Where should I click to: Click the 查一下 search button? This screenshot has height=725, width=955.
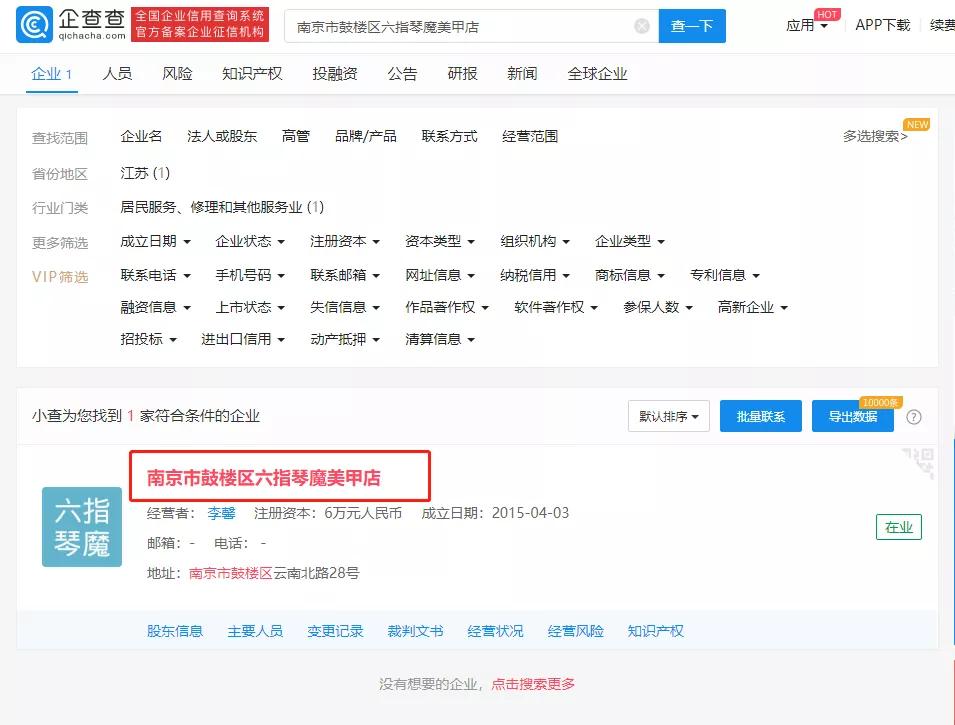tap(690, 24)
